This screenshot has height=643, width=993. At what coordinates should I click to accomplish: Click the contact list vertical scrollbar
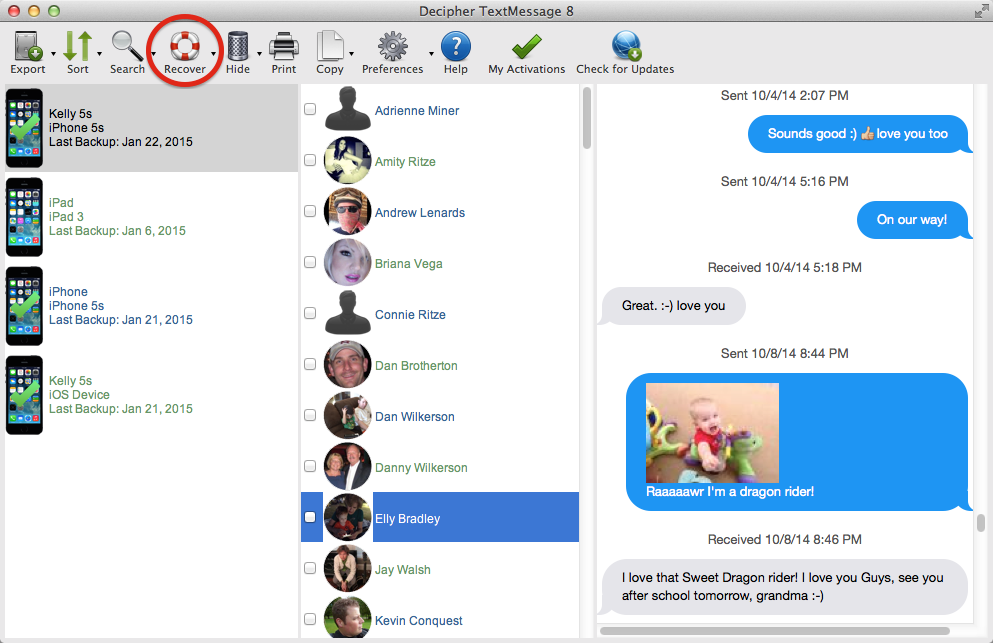tap(586, 119)
